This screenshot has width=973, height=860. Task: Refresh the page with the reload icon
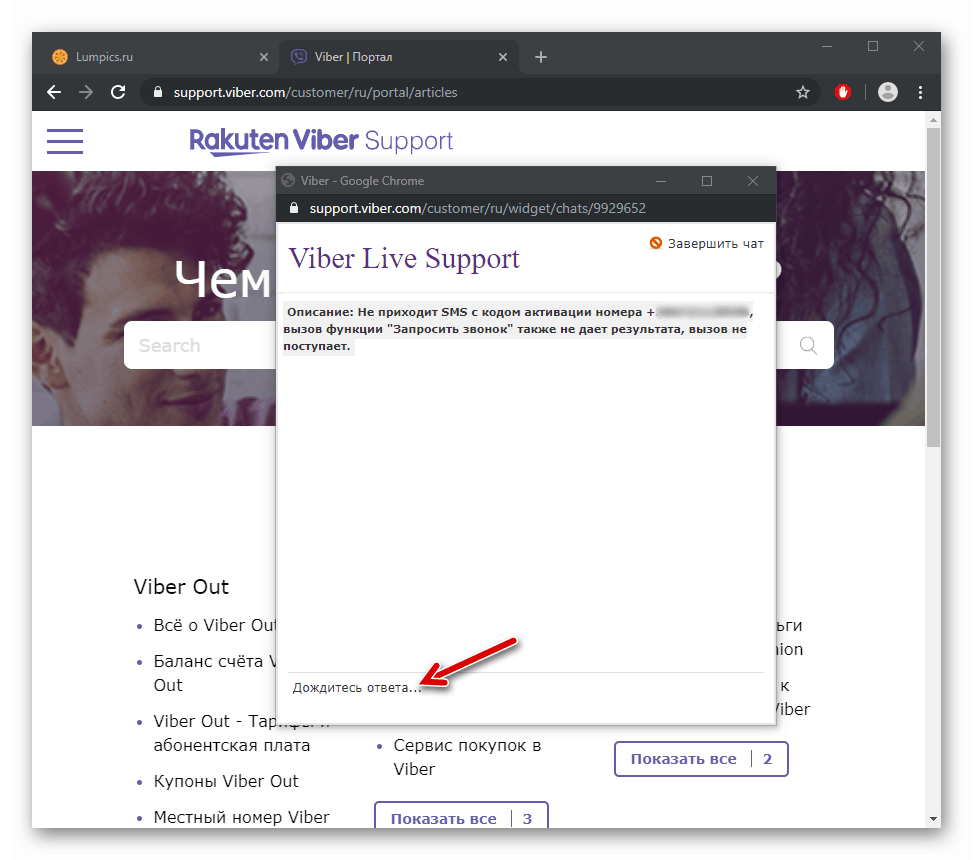pos(117,92)
